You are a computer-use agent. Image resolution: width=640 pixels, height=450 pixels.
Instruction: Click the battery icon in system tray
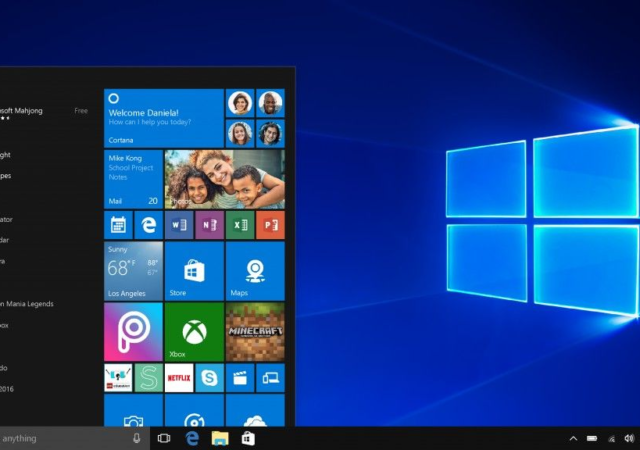pyautogui.click(x=592, y=439)
